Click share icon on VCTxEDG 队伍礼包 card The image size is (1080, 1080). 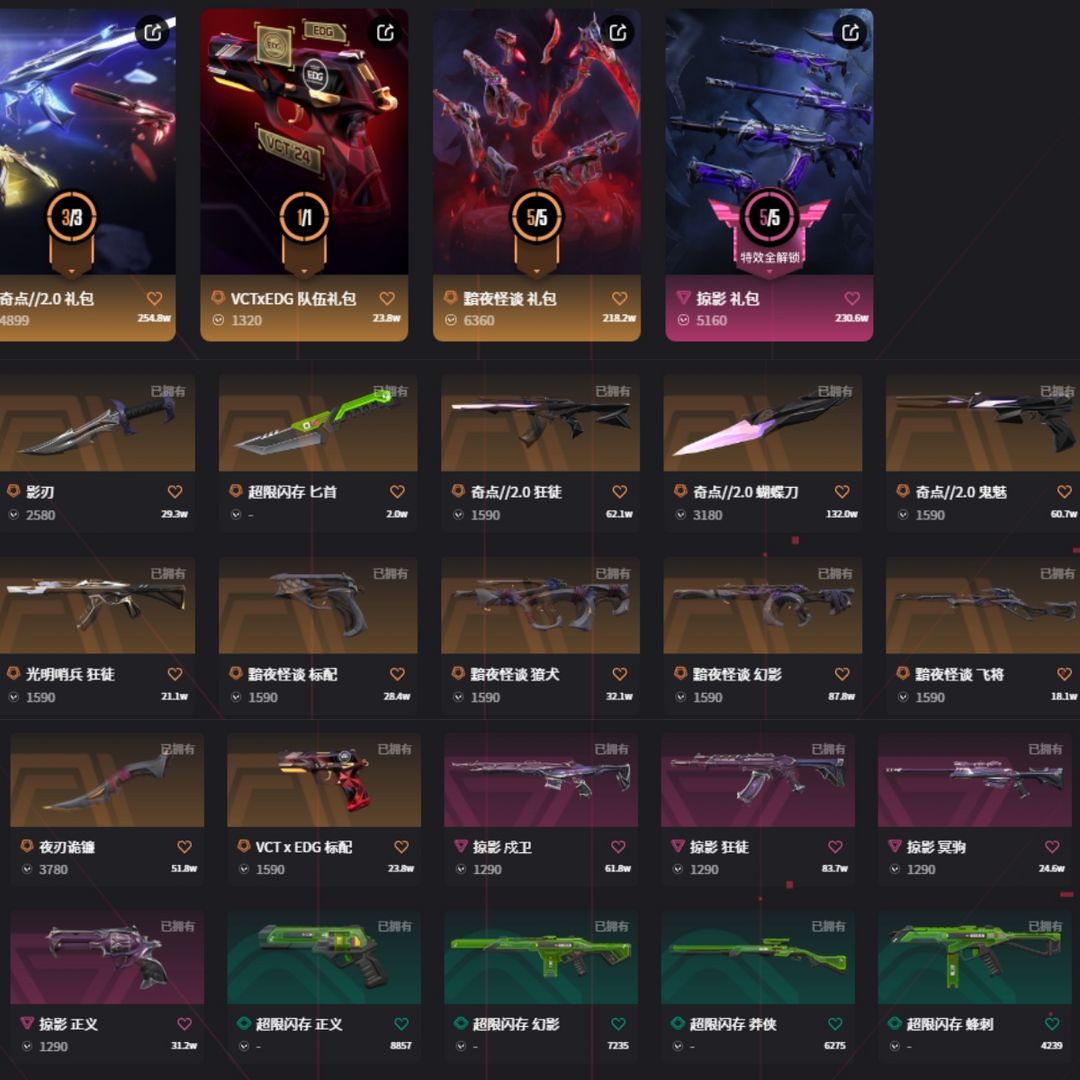[x=385, y=32]
